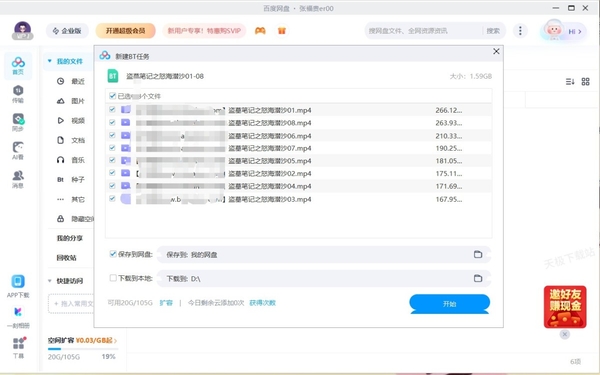The image size is (600, 375).
Task: Click the Hi mascot avatar at top right
Action: [554, 30]
